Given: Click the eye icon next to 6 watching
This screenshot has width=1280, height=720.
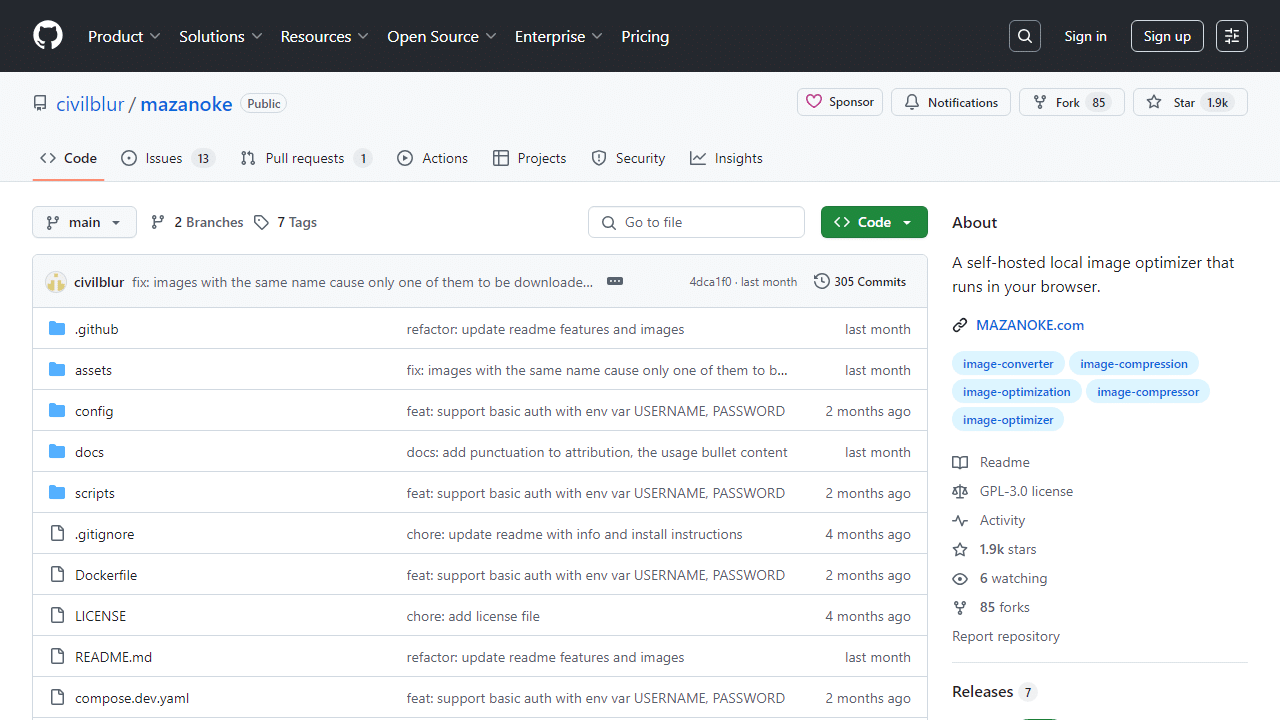Looking at the screenshot, I should tap(960, 578).
